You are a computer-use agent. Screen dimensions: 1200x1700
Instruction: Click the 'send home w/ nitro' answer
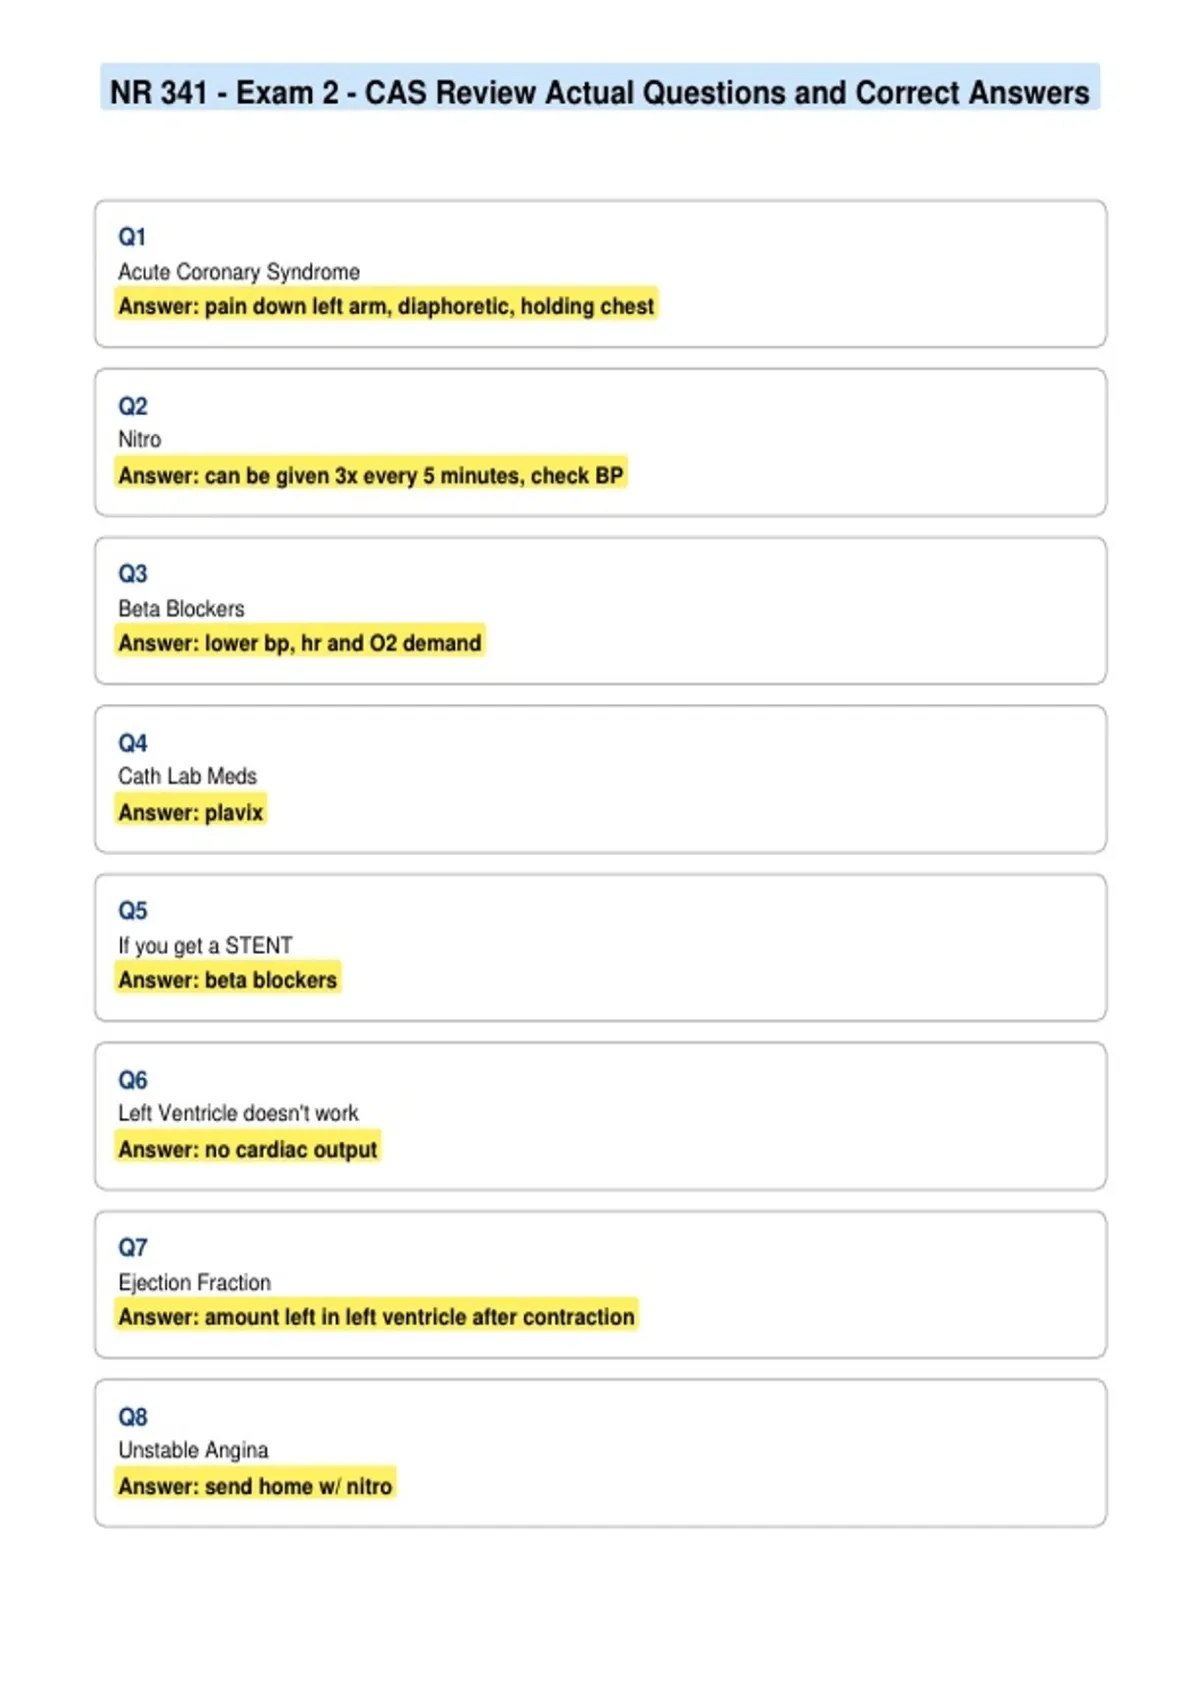pyautogui.click(x=255, y=1486)
